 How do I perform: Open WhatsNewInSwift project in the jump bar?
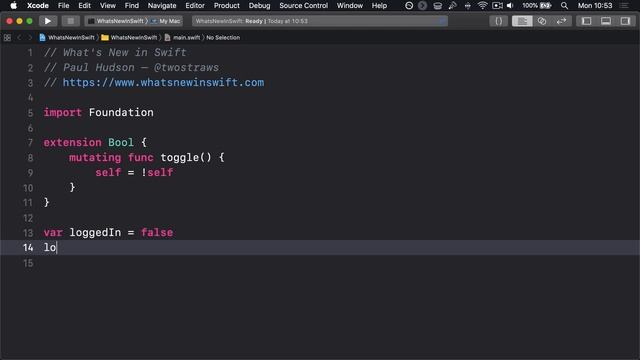[x=67, y=38]
